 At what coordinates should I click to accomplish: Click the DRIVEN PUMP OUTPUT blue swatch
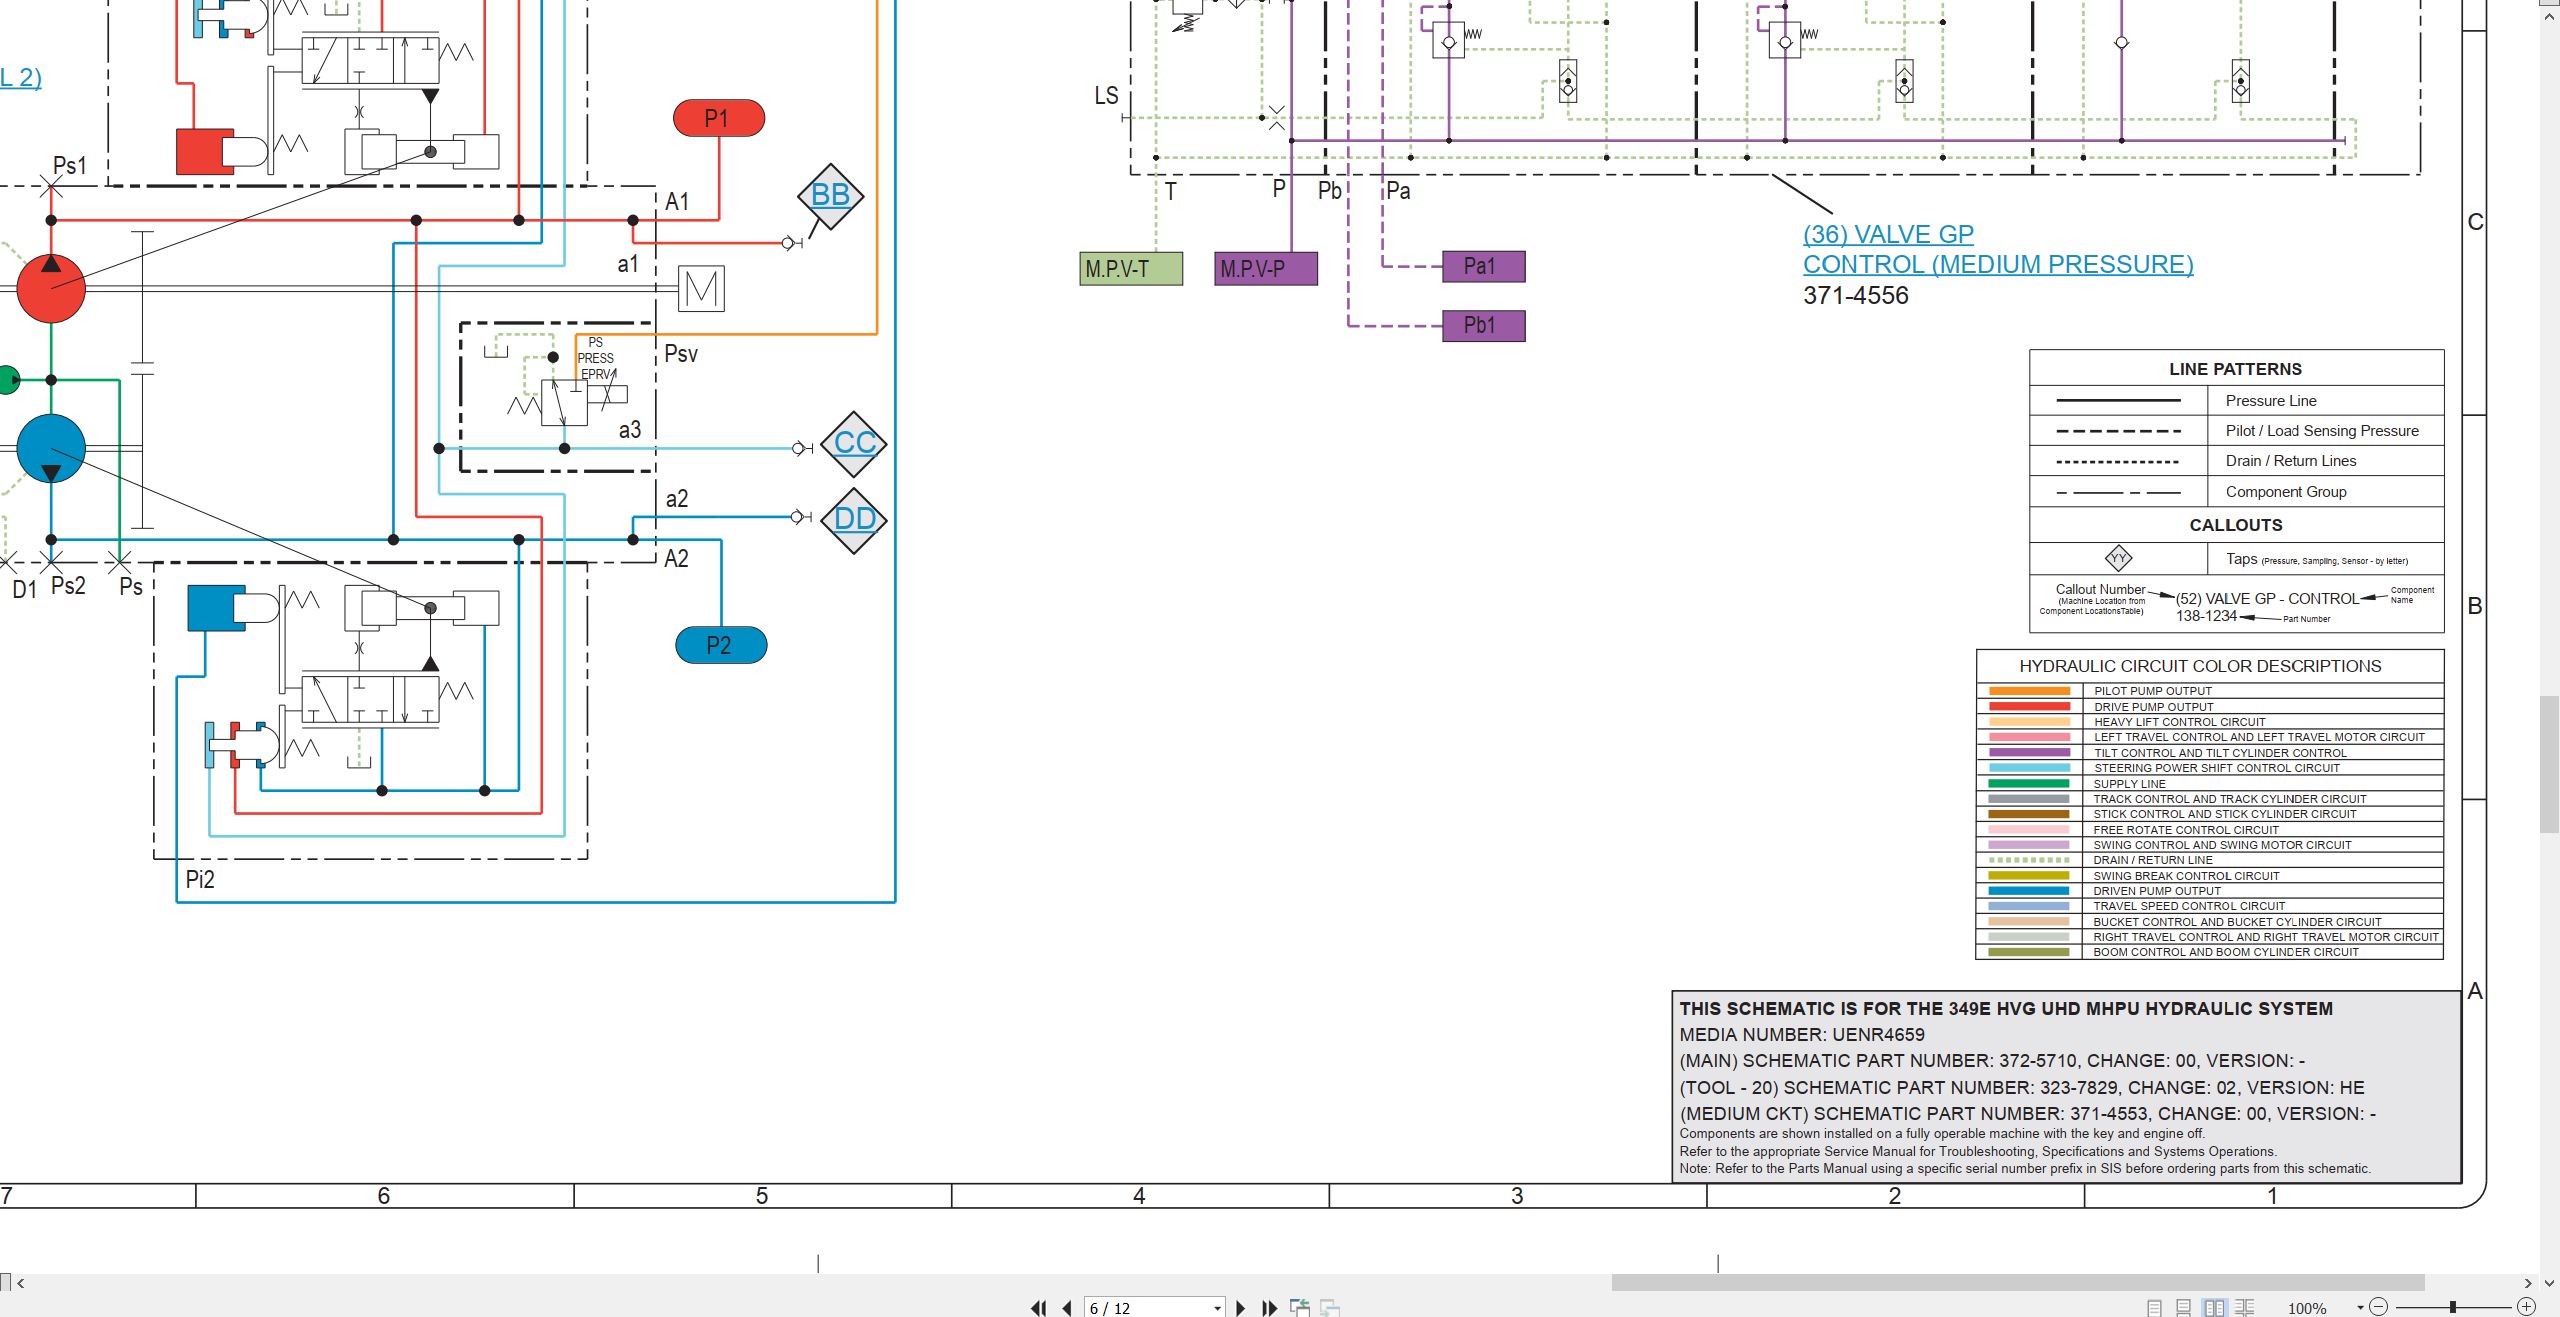click(2029, 890)
